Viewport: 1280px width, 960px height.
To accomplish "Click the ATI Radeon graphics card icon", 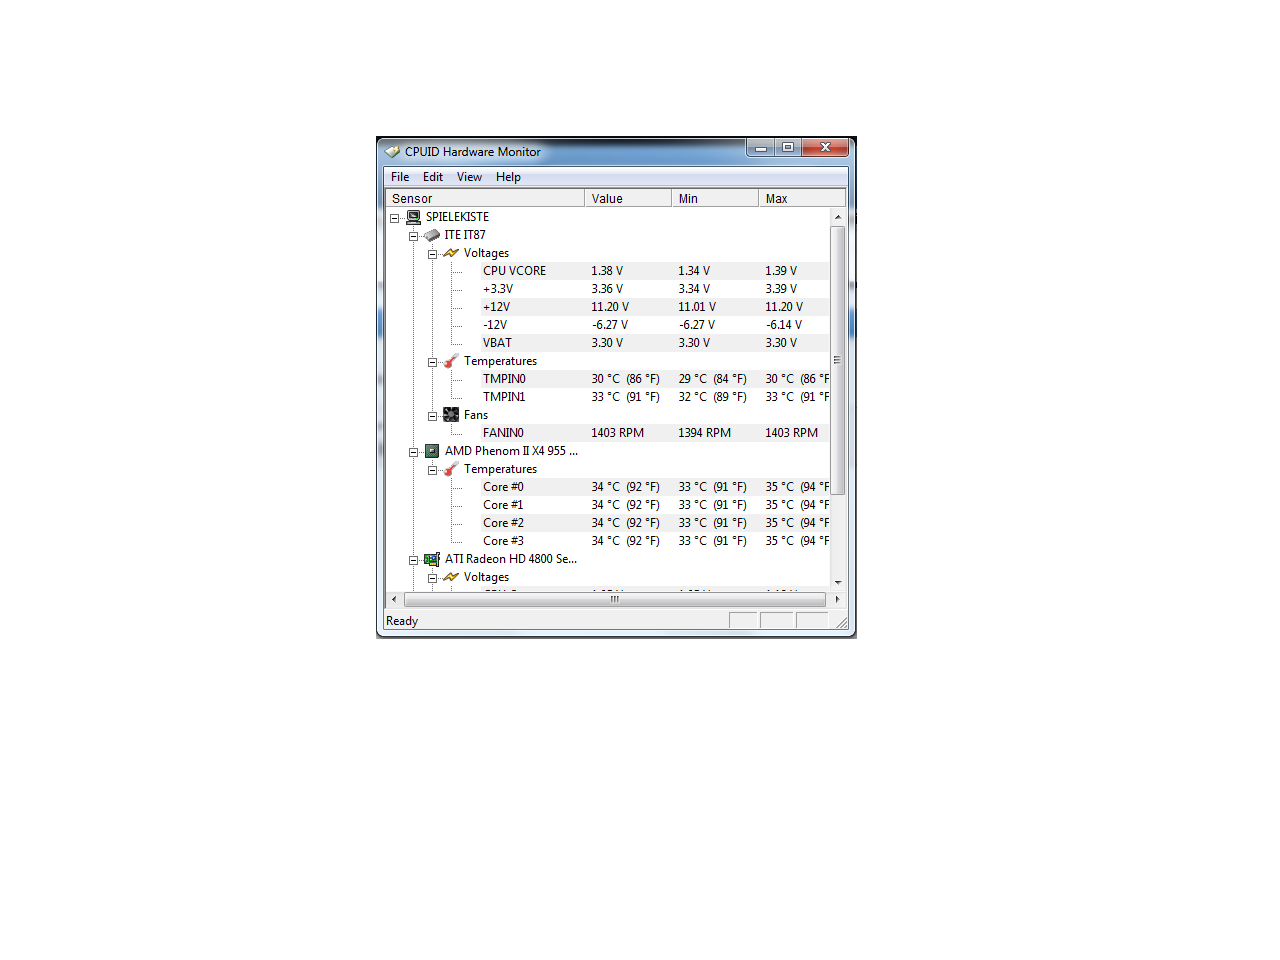I will [432, 559].
